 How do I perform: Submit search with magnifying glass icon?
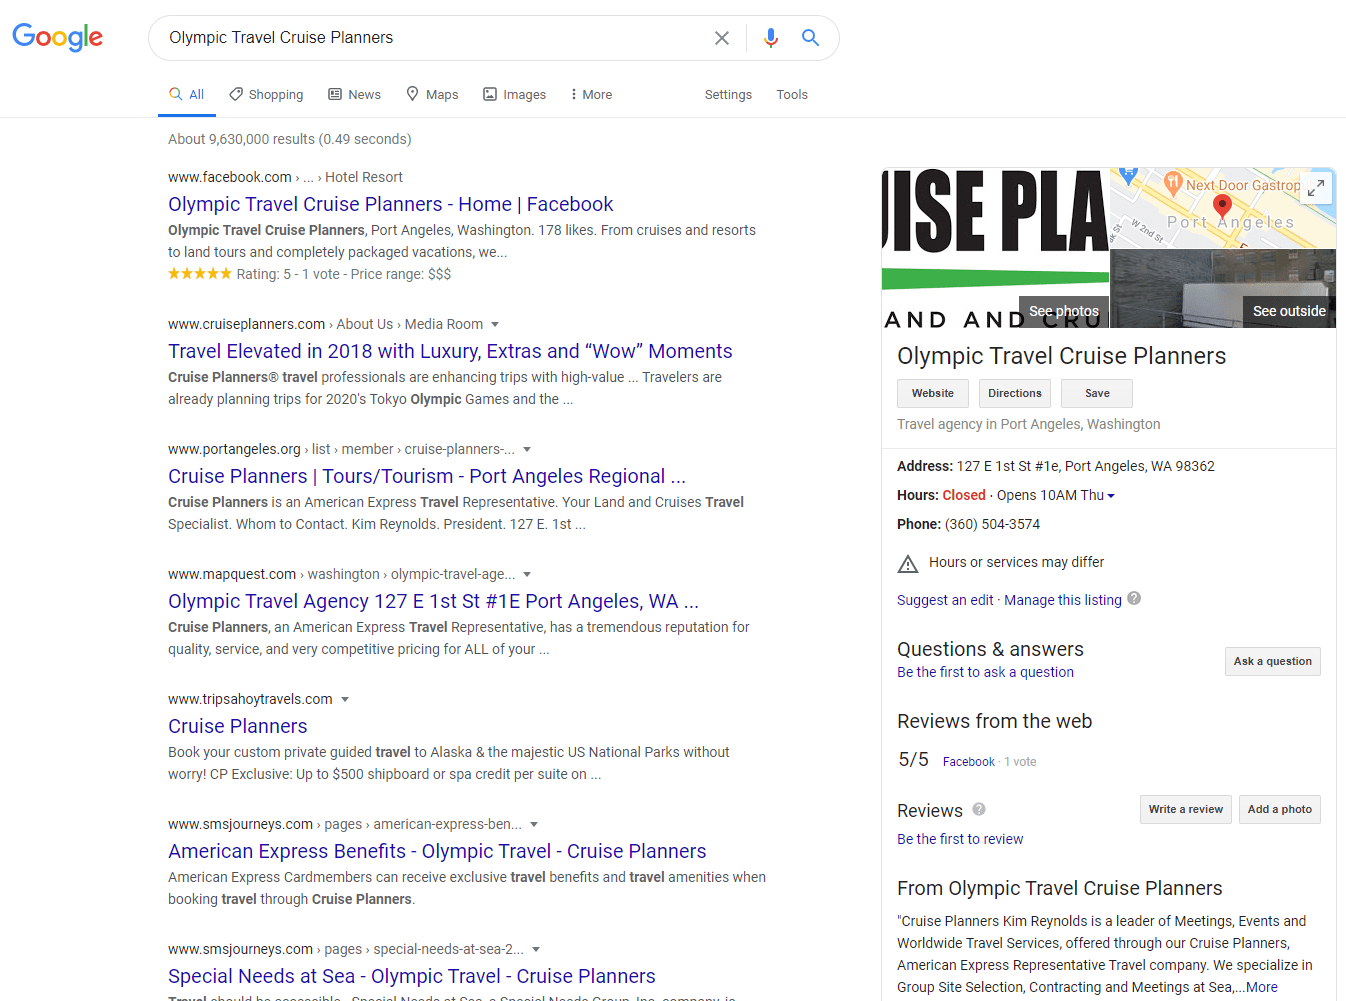[x=811, y=38]
